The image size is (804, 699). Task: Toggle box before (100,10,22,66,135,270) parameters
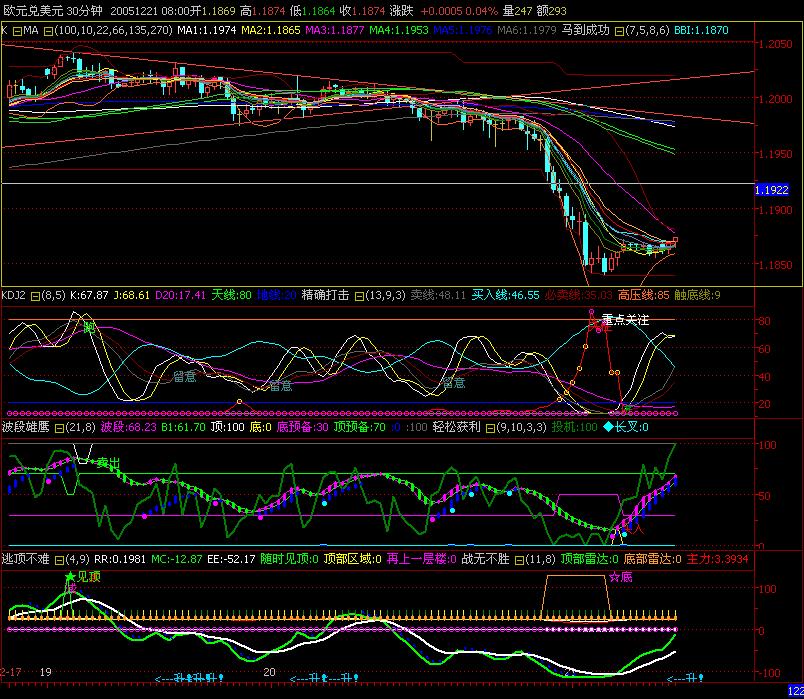click(48, 31)
